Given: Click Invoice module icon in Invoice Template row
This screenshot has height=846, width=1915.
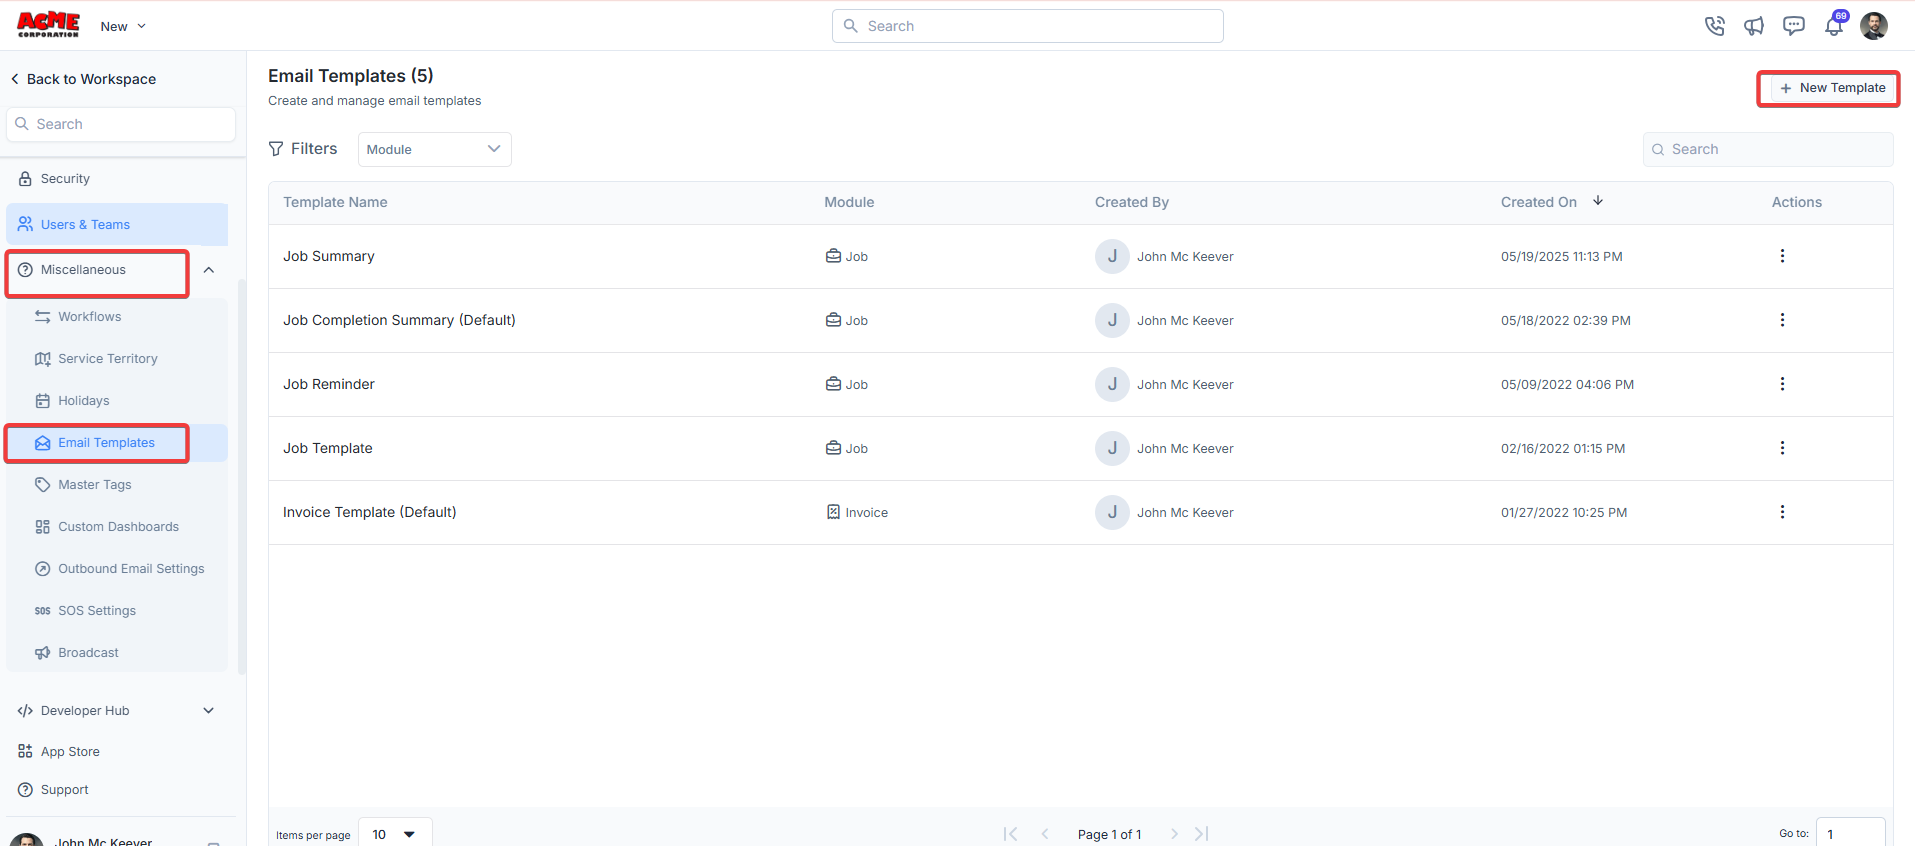Looking at the screenshot, I should [833, 512].
